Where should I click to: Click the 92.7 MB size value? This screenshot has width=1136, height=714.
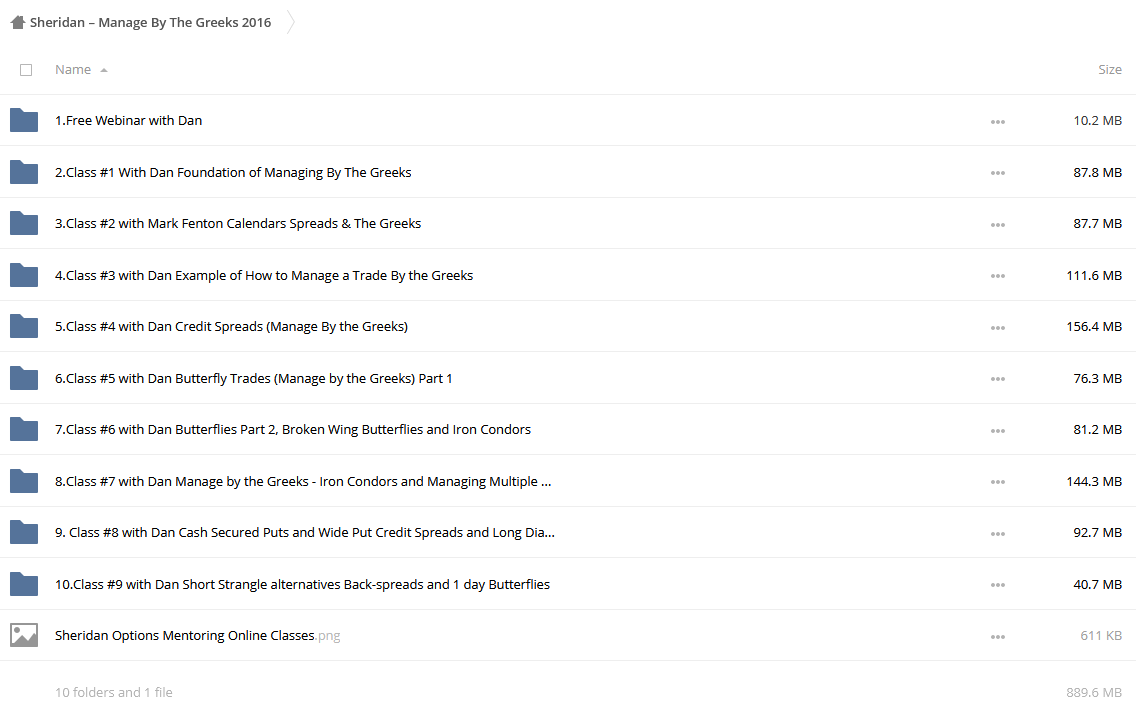coord(1098,532)
